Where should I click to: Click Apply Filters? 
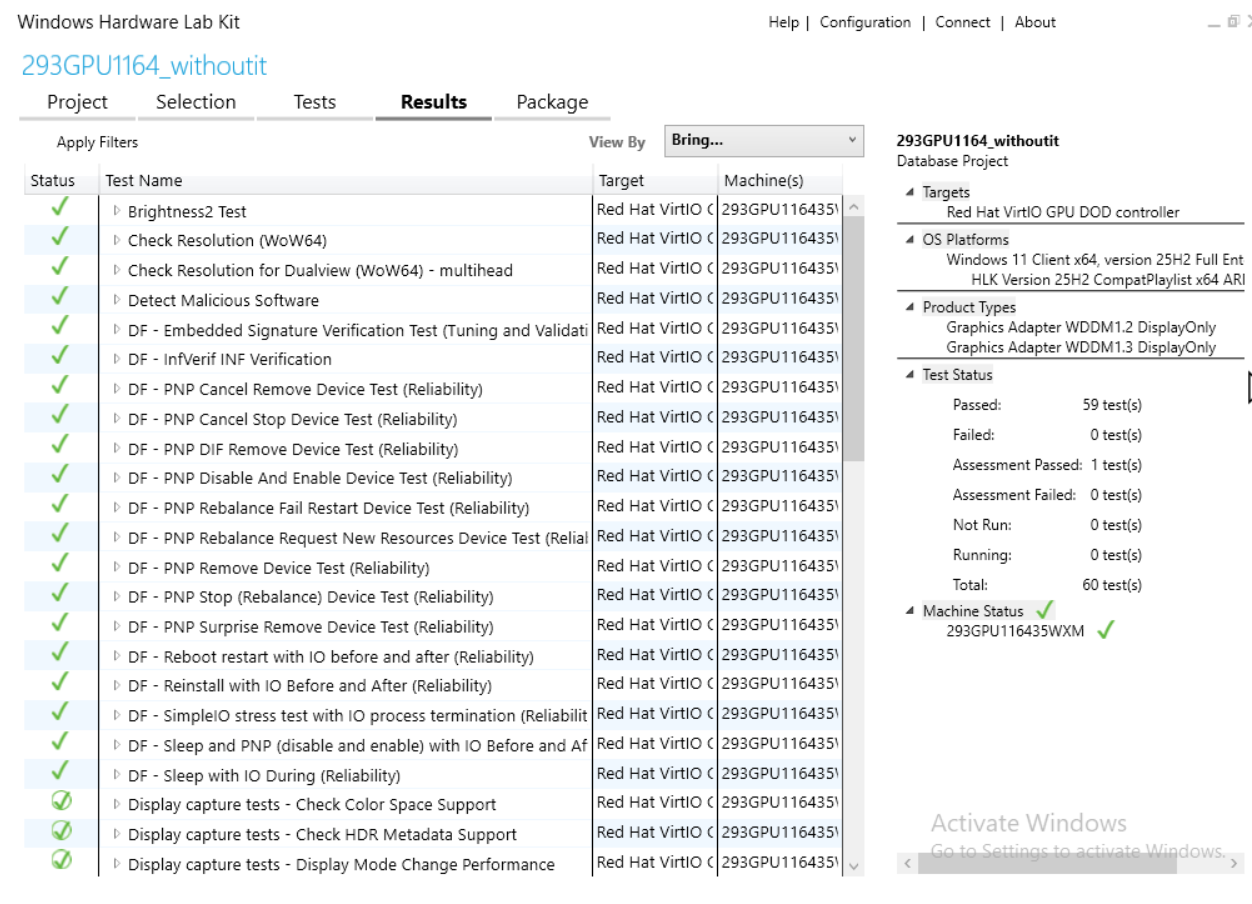[x=97, y=143]
